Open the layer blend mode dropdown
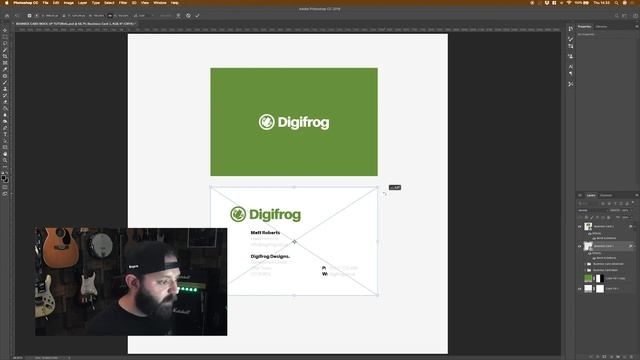 (x=593, y=211)
